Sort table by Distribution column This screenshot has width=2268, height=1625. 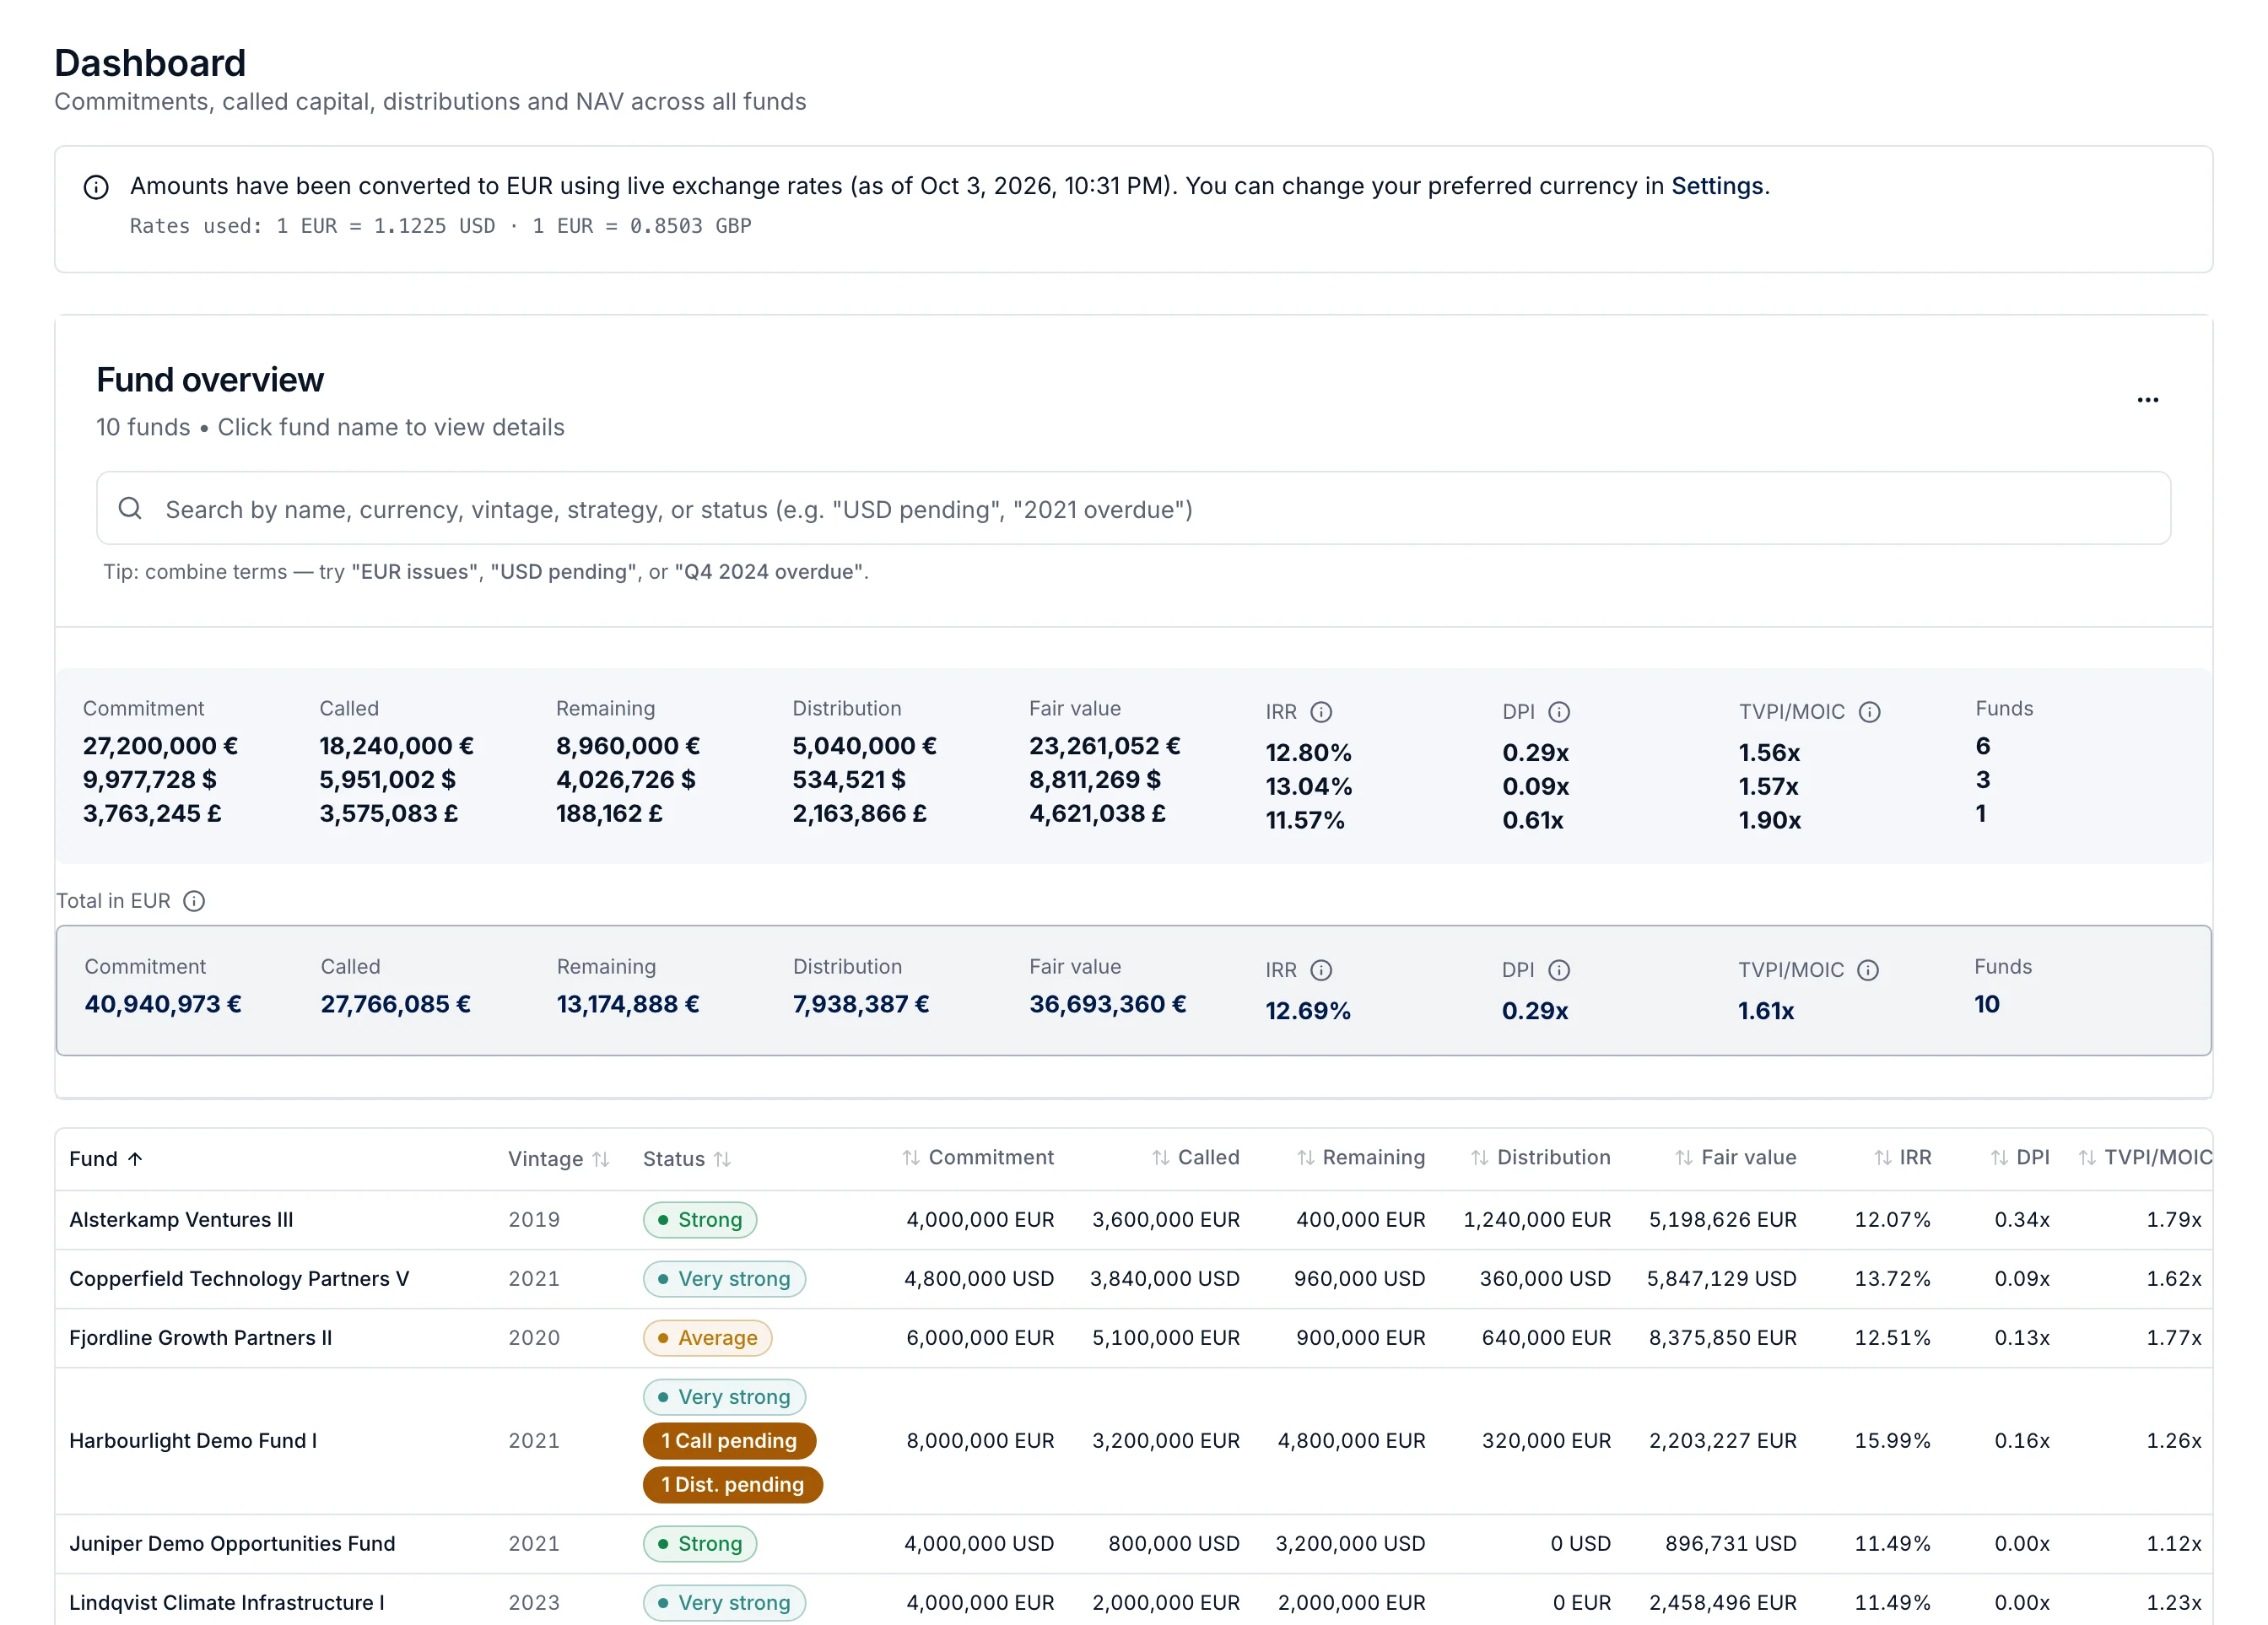[1540, 1157]
